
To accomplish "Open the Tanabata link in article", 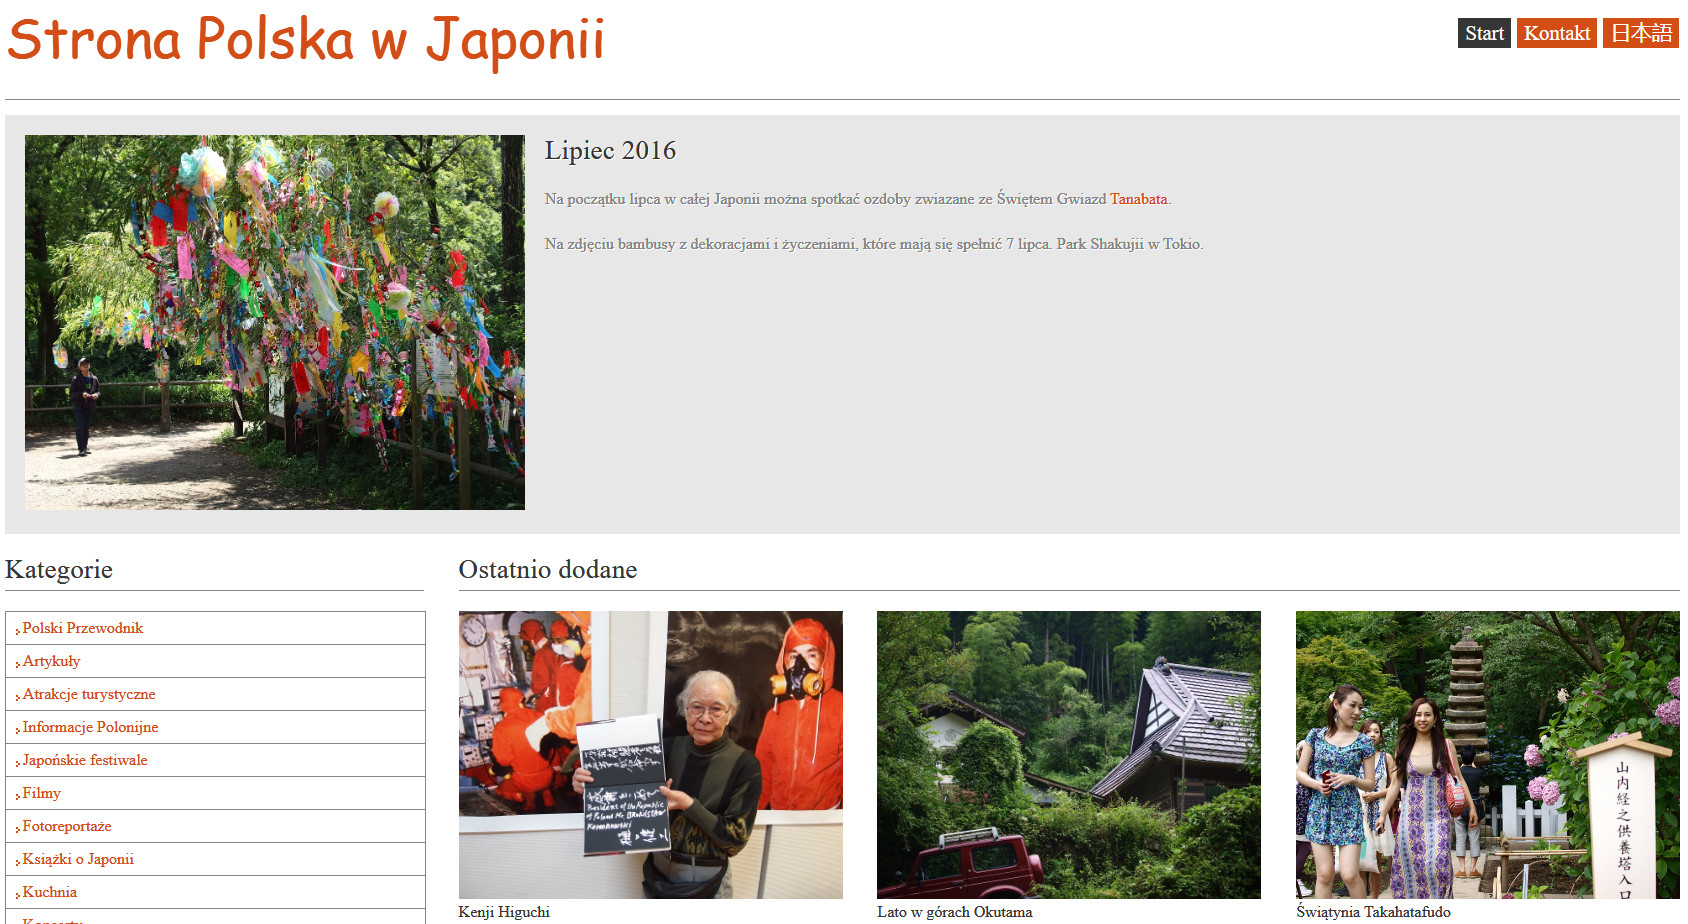I will (x=1138, y=199).
